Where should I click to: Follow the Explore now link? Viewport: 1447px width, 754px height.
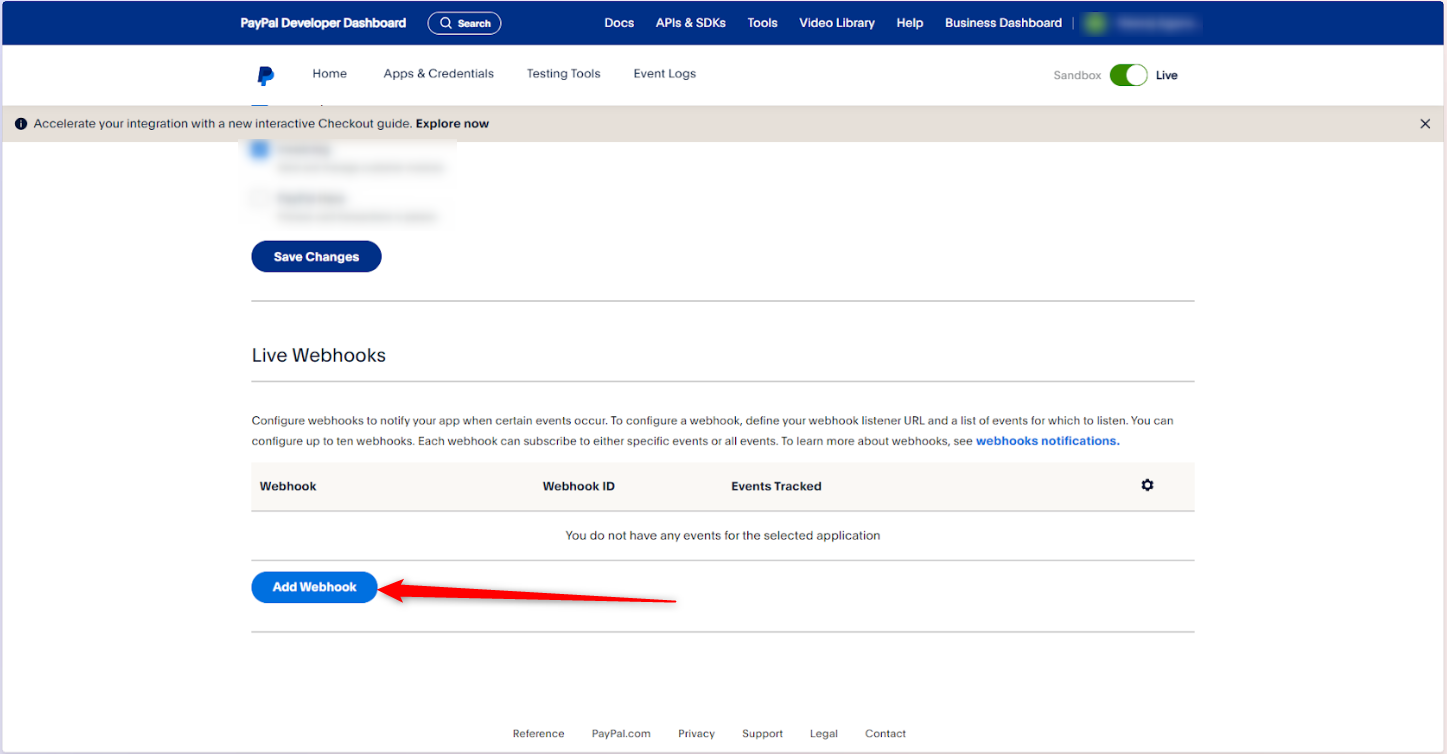[x=452, y=124]
